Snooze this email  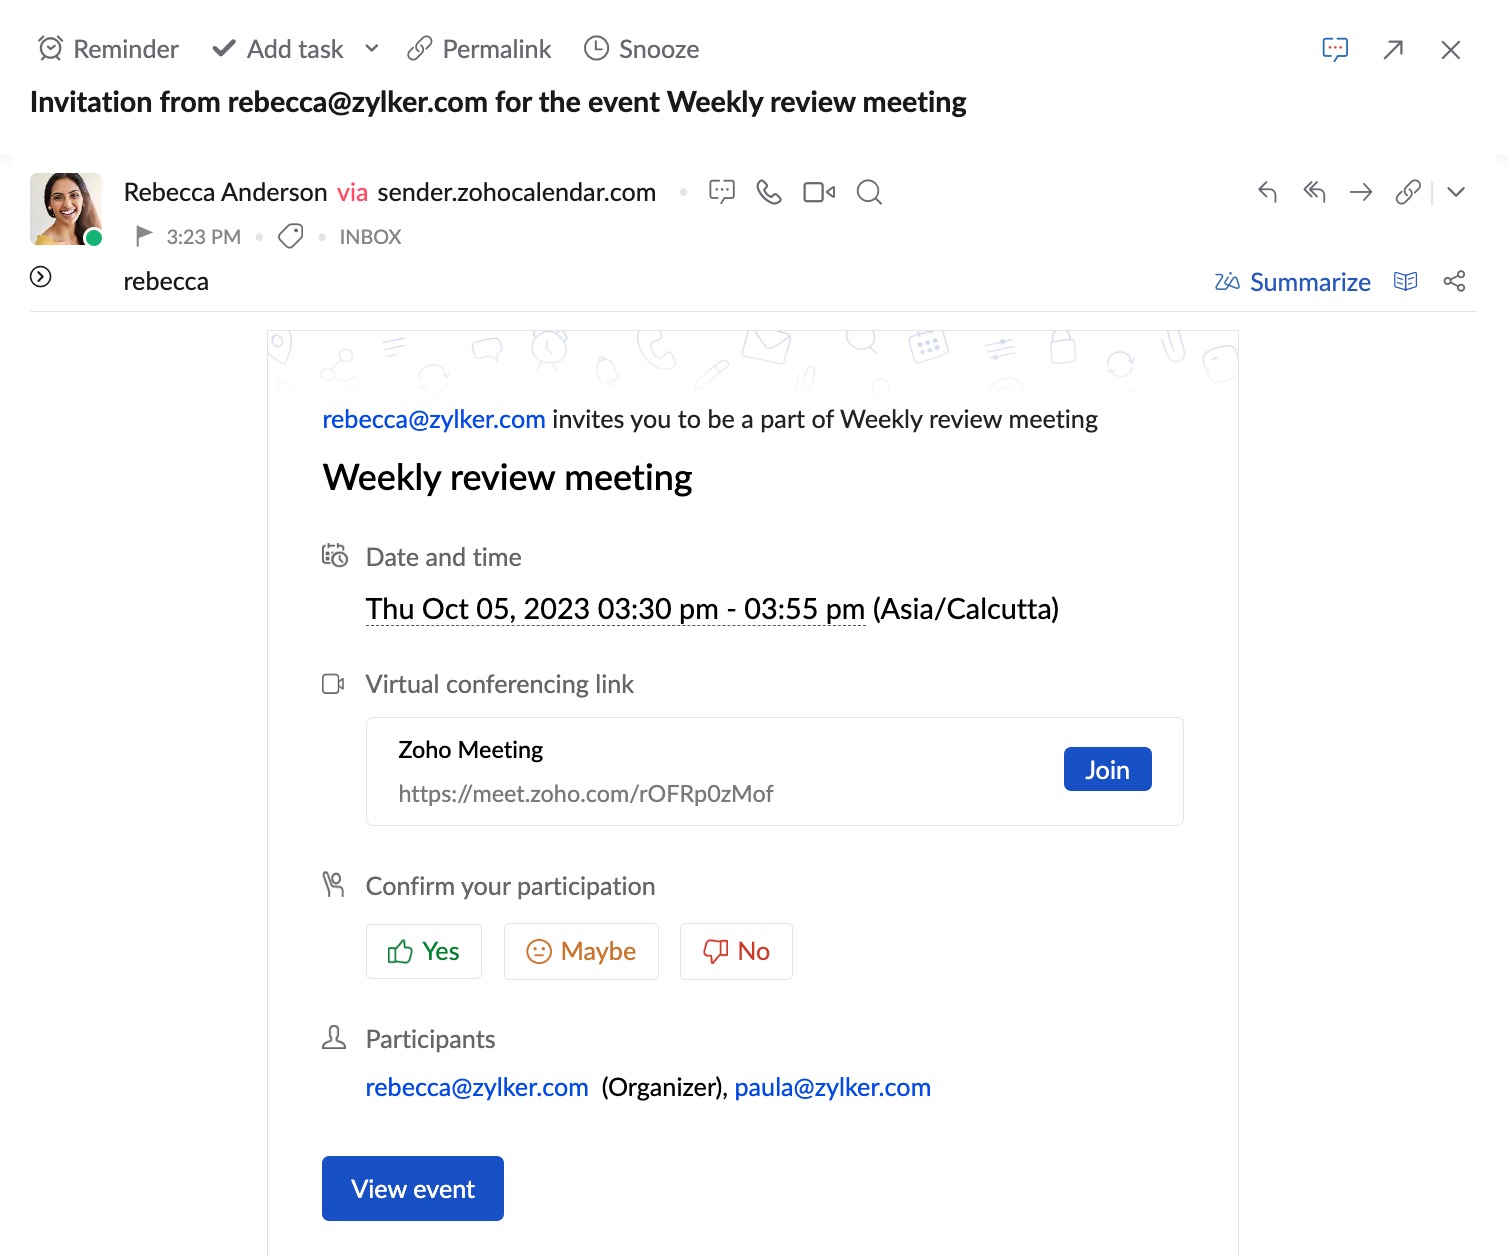coord(641,49)
